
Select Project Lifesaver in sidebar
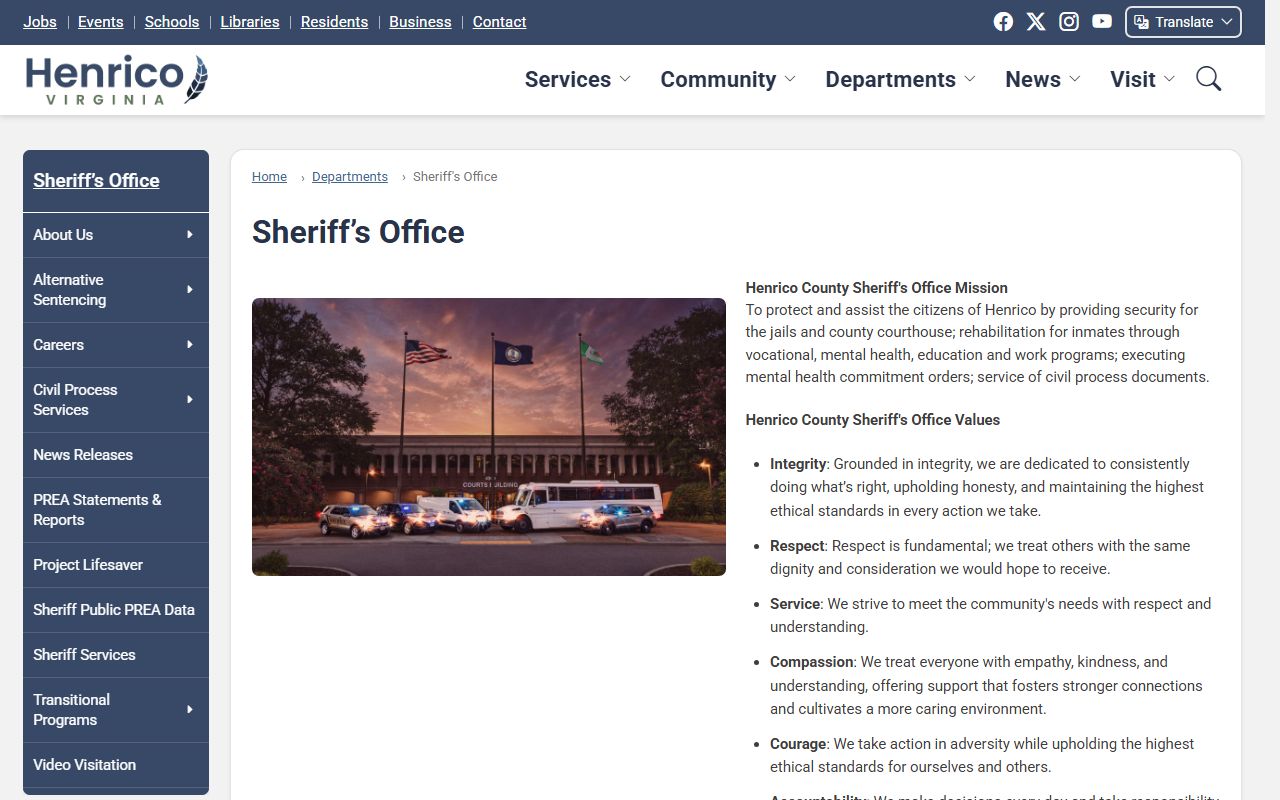coord(88,565)
